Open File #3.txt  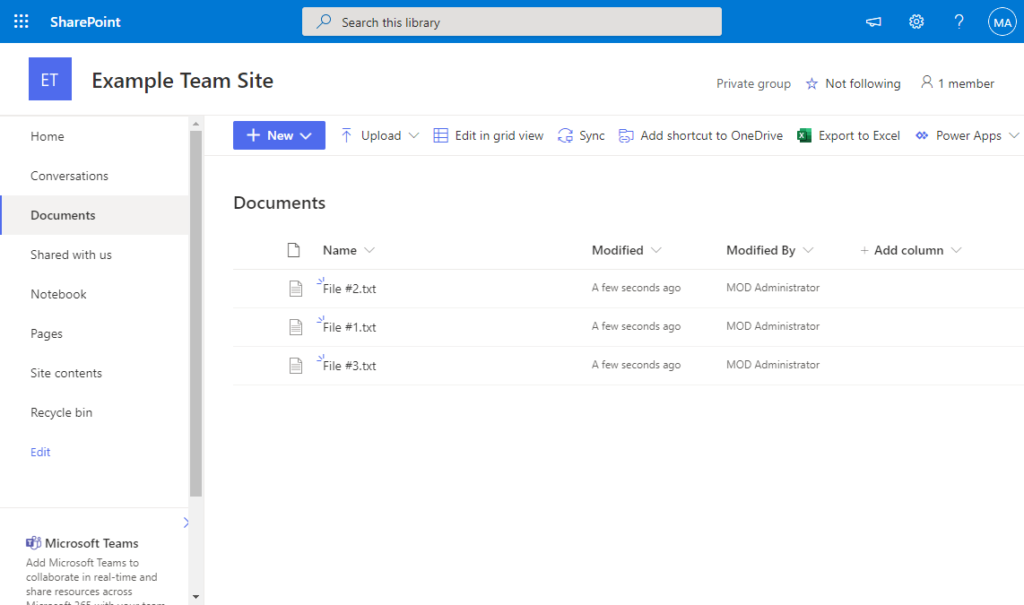349,366
